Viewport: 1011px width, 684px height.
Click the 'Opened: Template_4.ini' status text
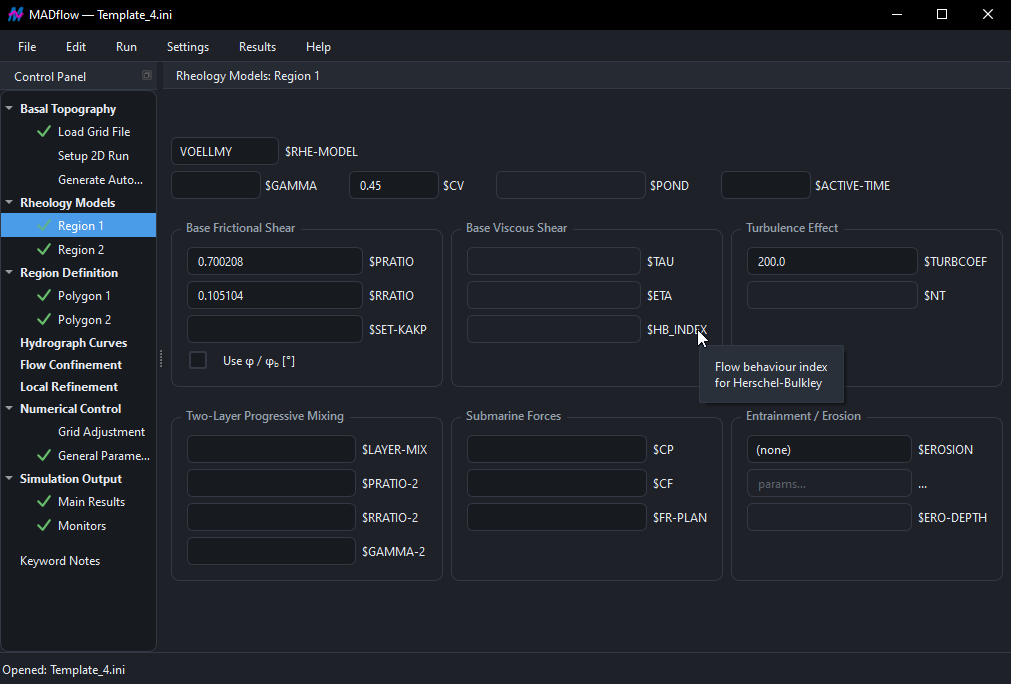pyautogui.click(x=64, y=670)
